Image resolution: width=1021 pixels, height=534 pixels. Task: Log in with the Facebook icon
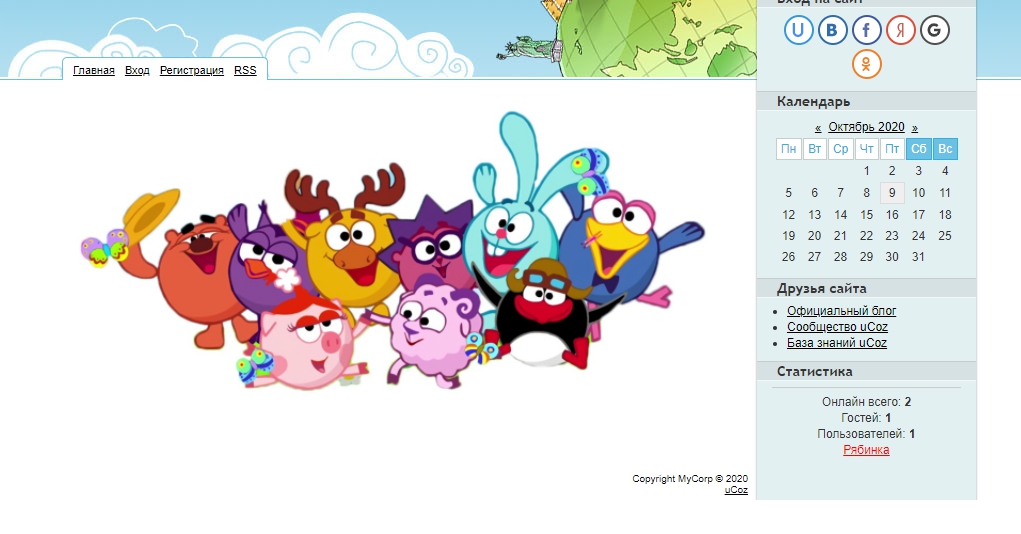(x=866, y=30)
